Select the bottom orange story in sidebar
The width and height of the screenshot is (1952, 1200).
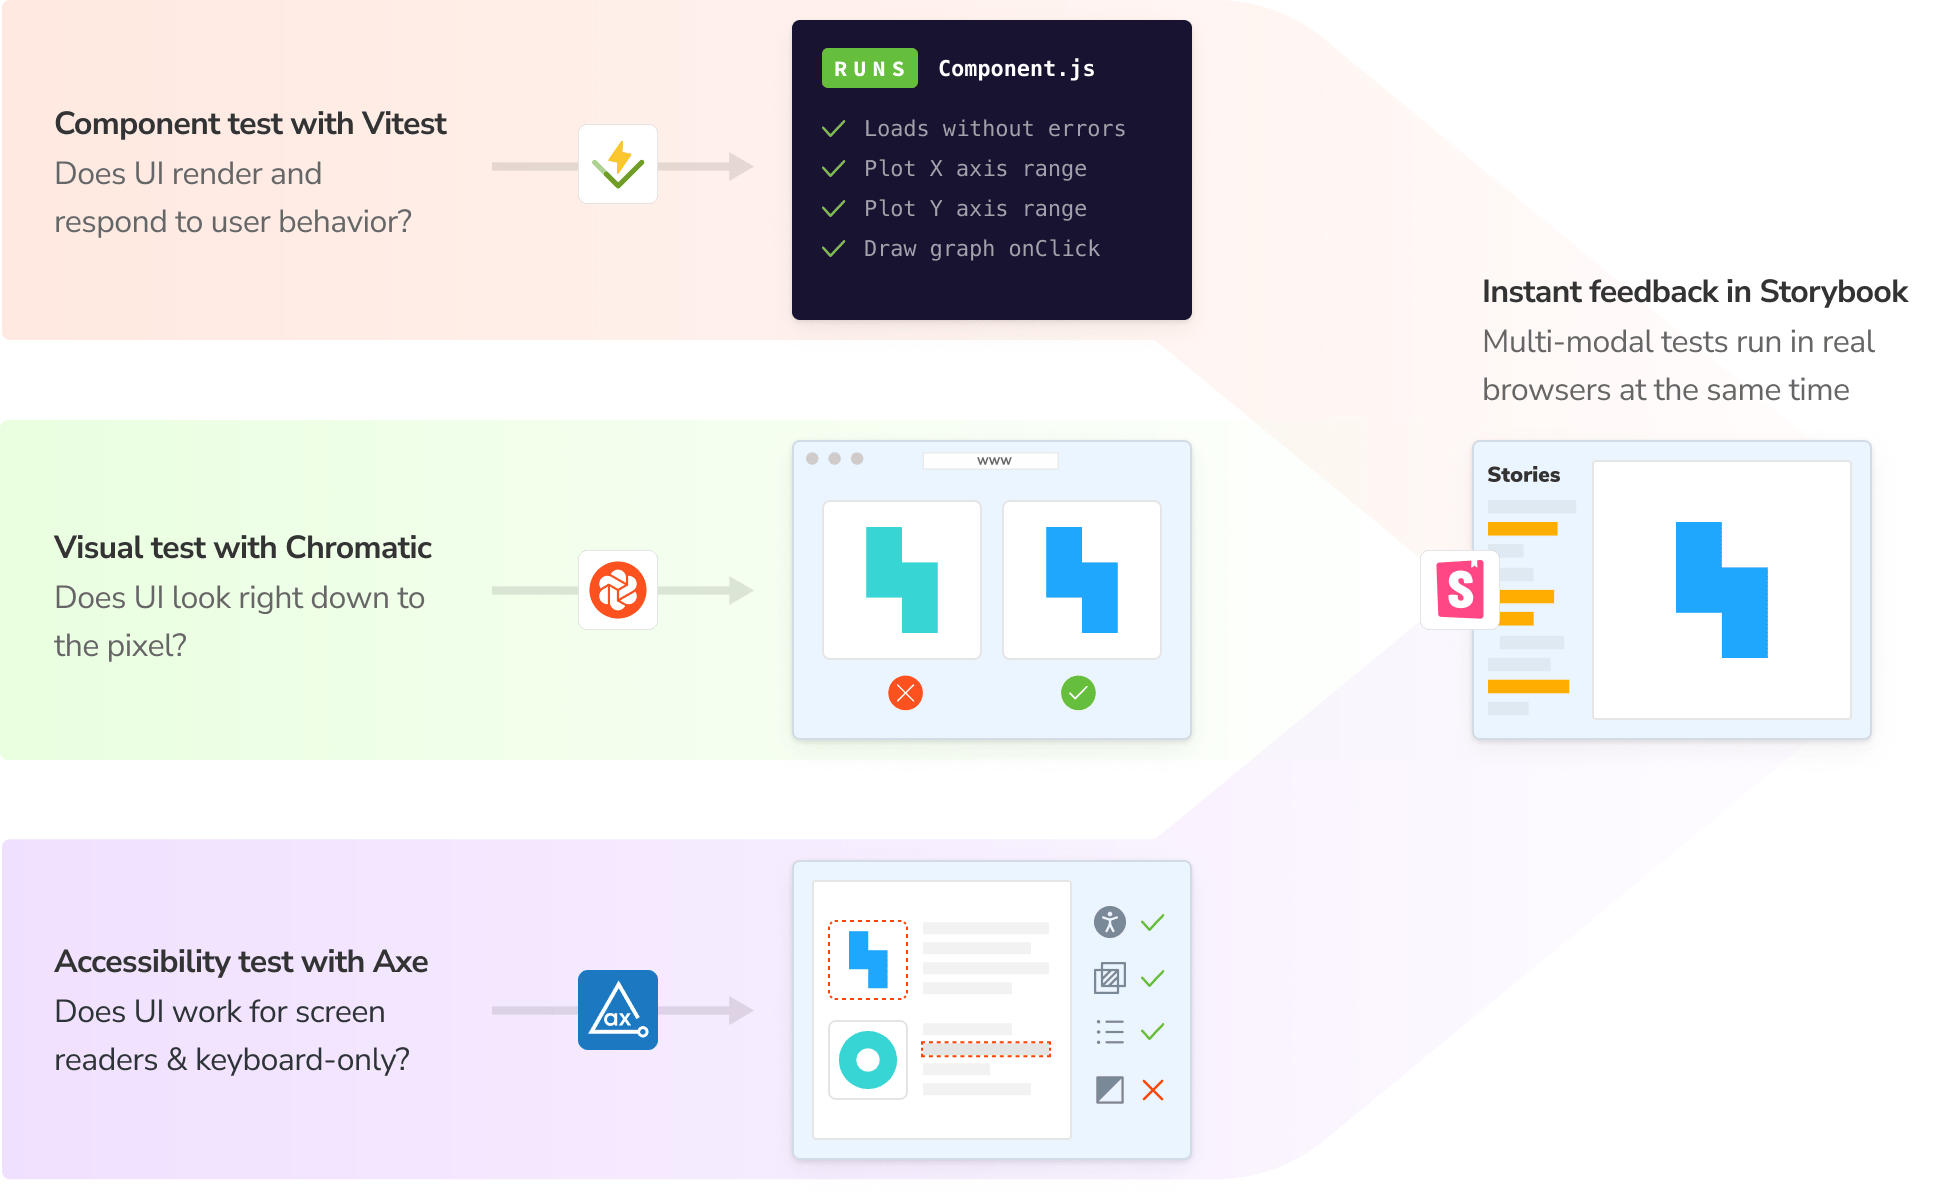1528,686
